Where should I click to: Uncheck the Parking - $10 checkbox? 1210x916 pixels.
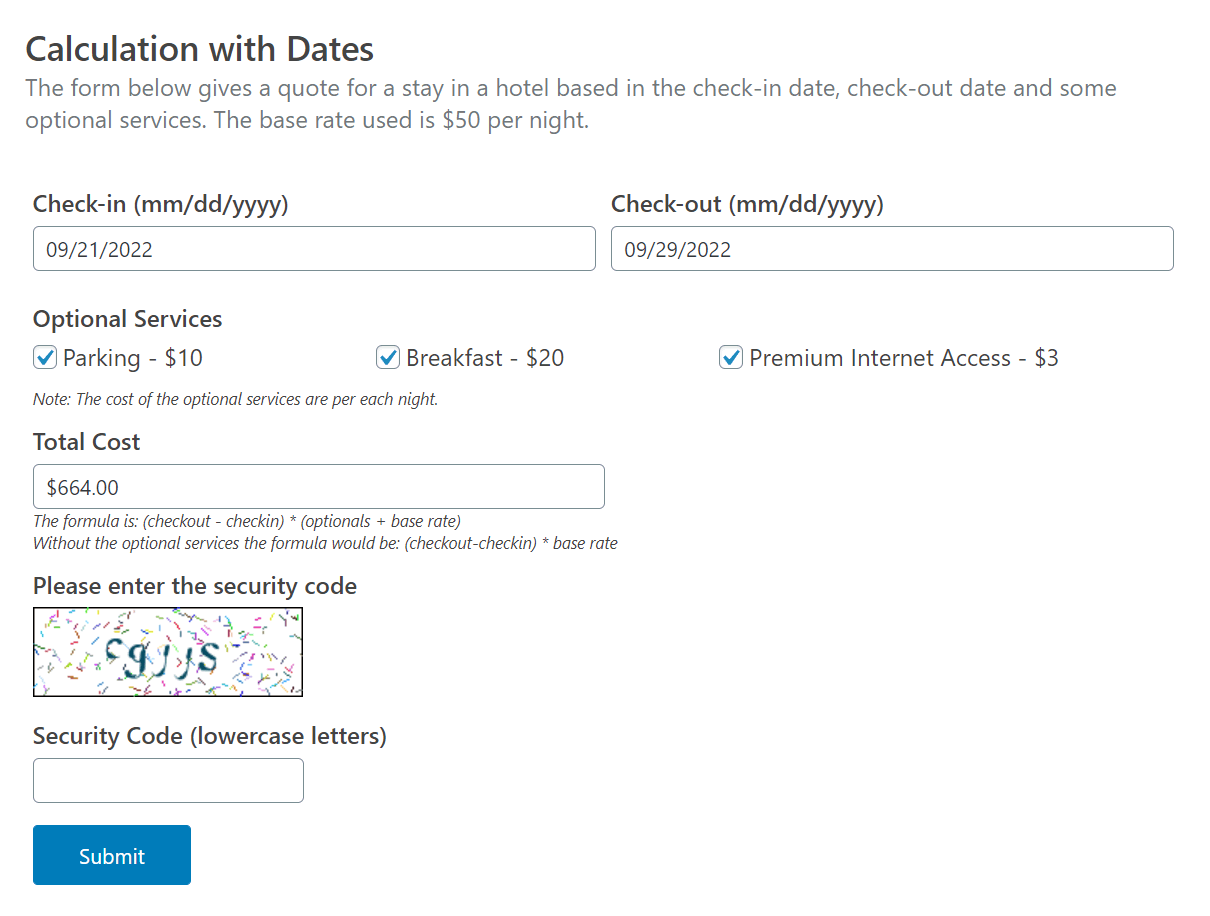click(x=45, y=358)
